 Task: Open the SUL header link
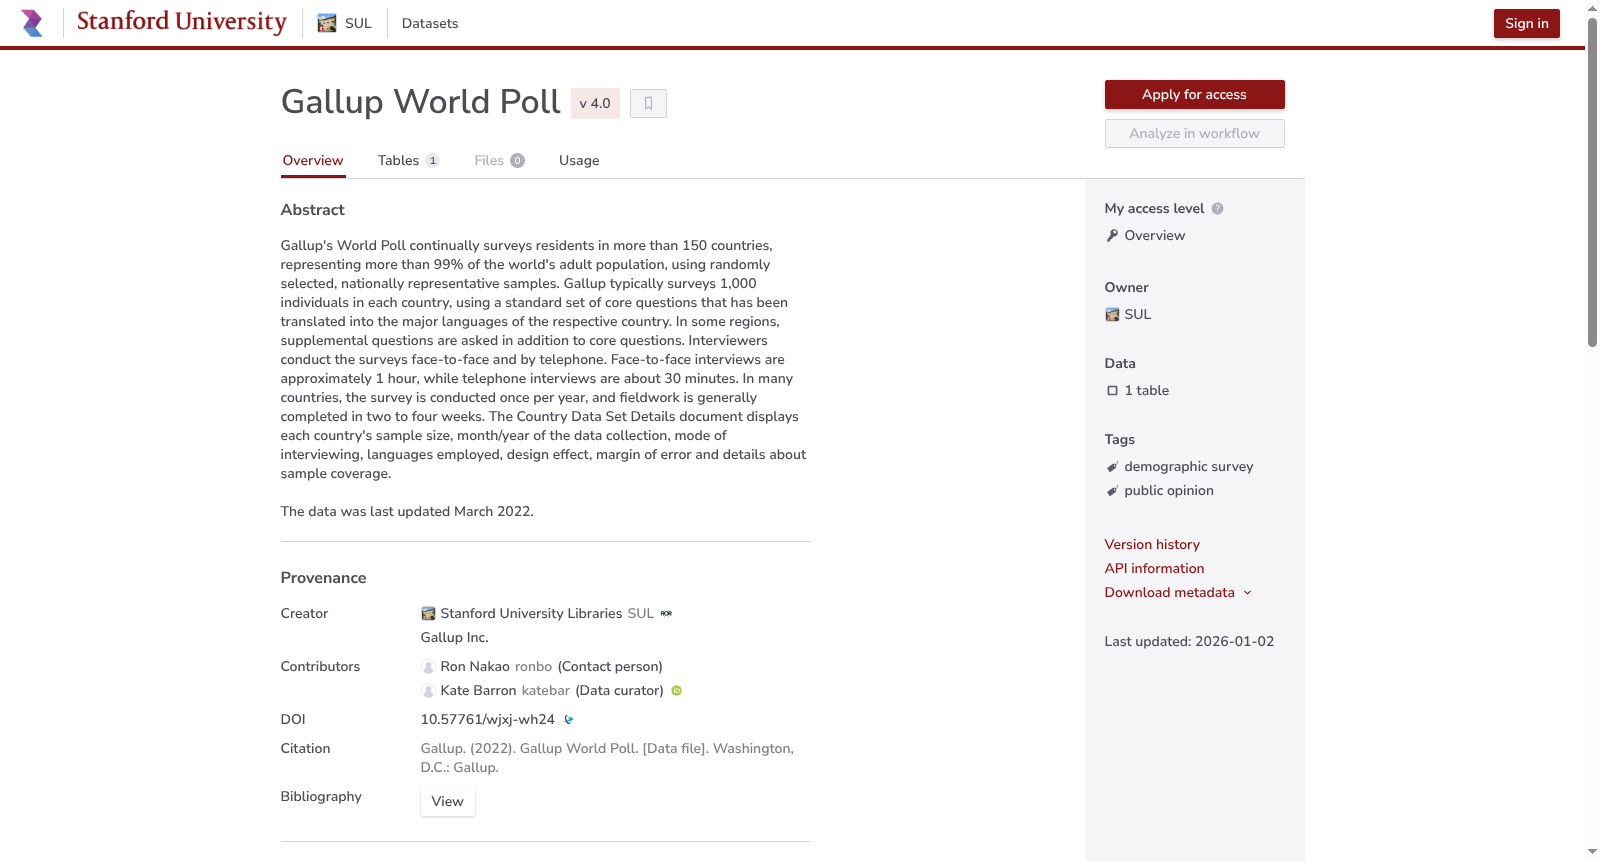click(345, 23)
